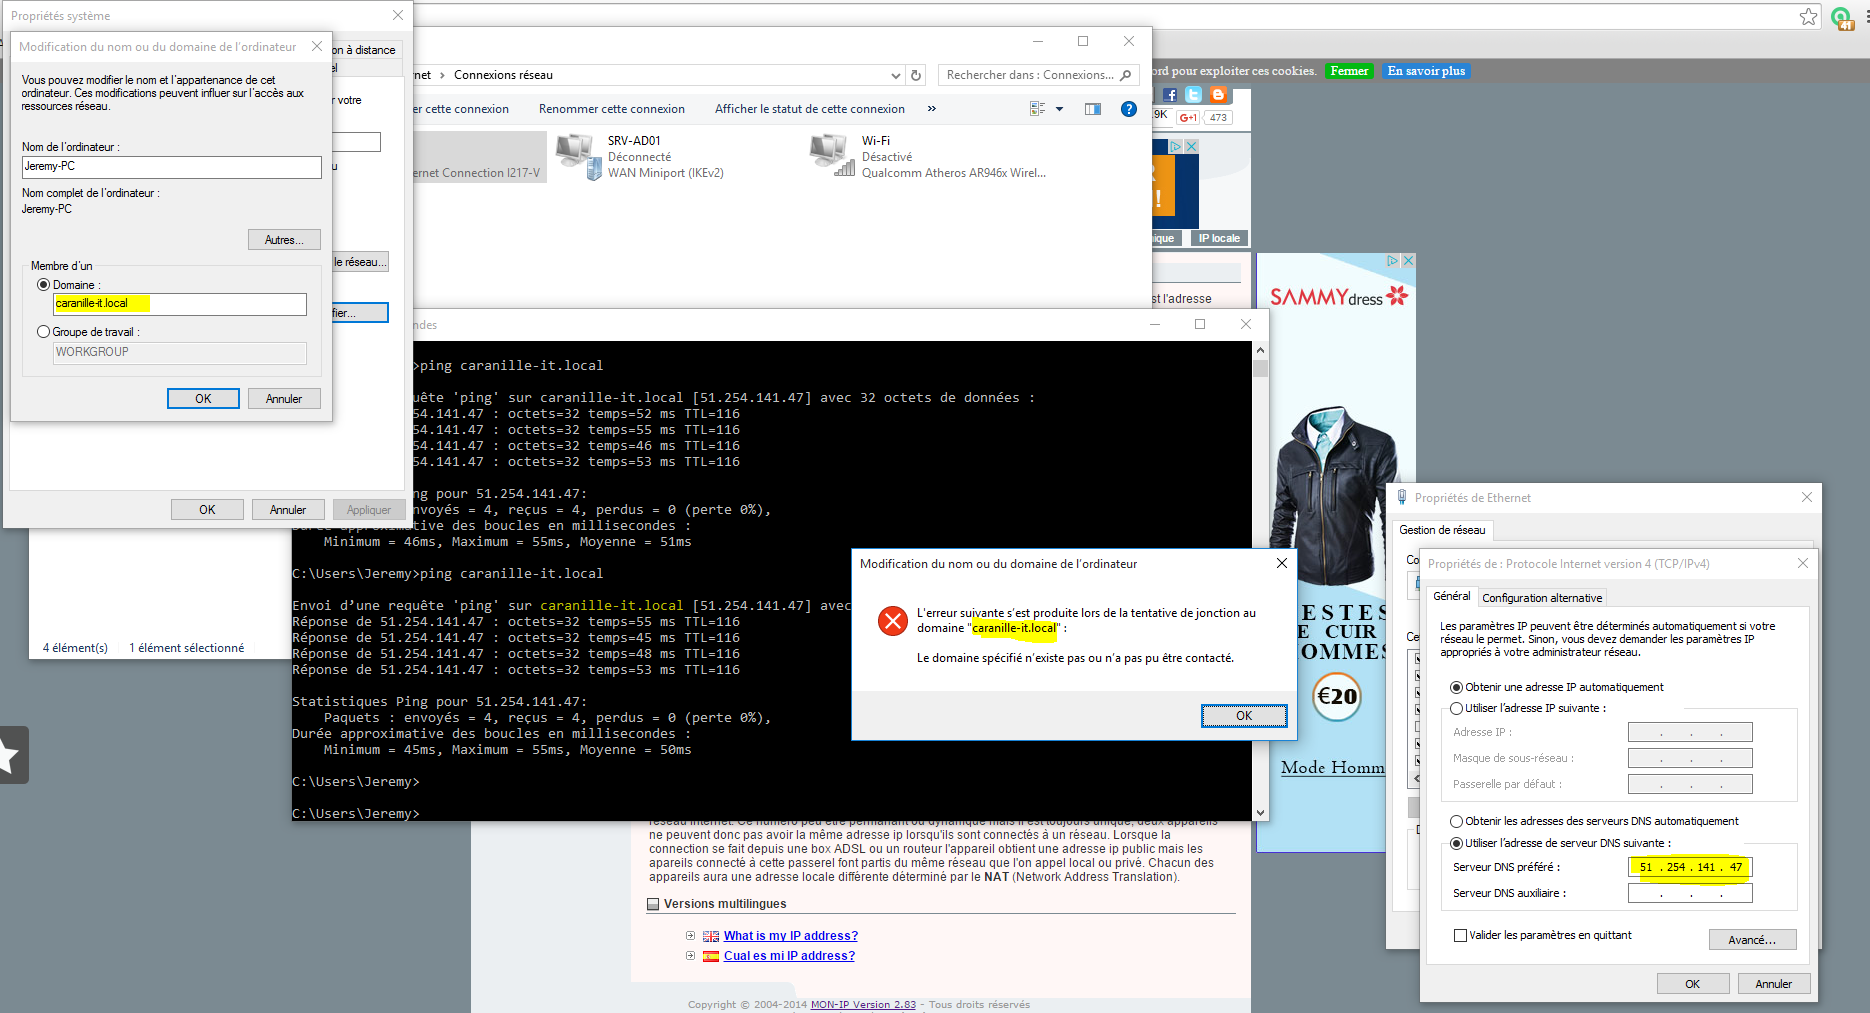This screenshot has height=1013, width=1870.
Task: Select the Groupe de travail radio button
Action: [43, 332]
